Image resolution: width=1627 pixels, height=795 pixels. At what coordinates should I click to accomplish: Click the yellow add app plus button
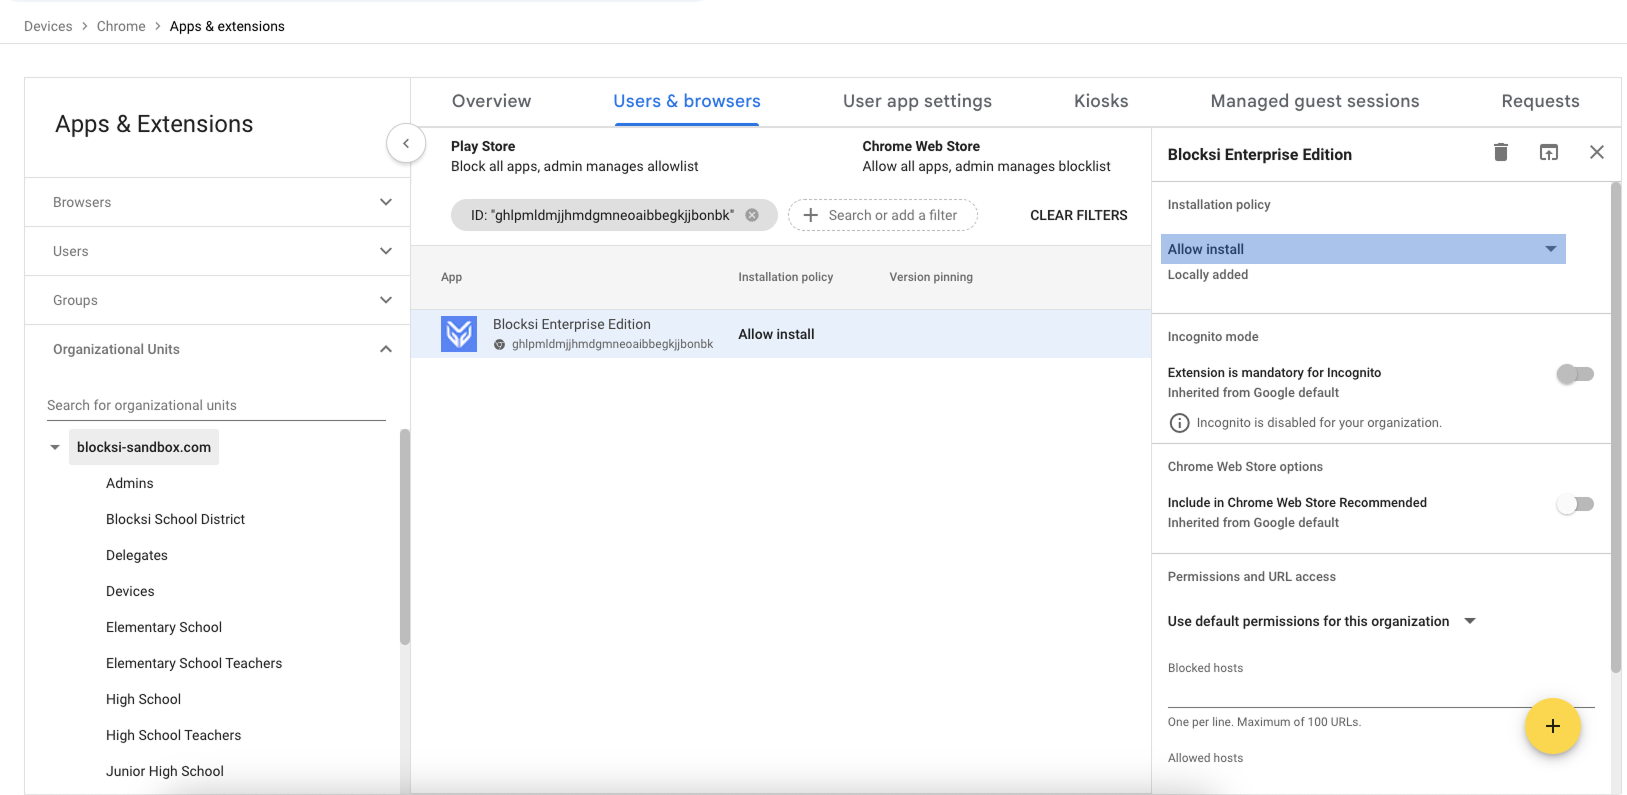[x=1553, y=726]
